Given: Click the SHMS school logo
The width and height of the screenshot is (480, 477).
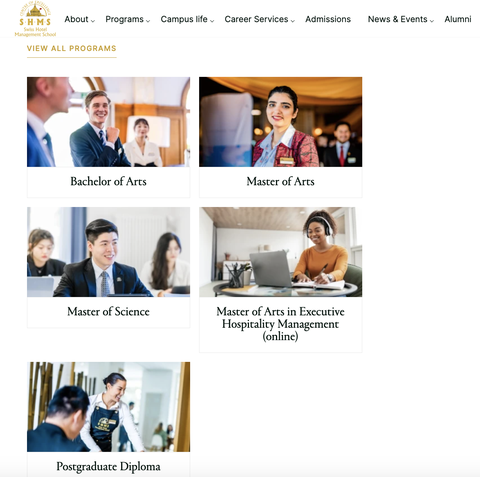Looking at the screenshot, I should (x=35, y=19).
